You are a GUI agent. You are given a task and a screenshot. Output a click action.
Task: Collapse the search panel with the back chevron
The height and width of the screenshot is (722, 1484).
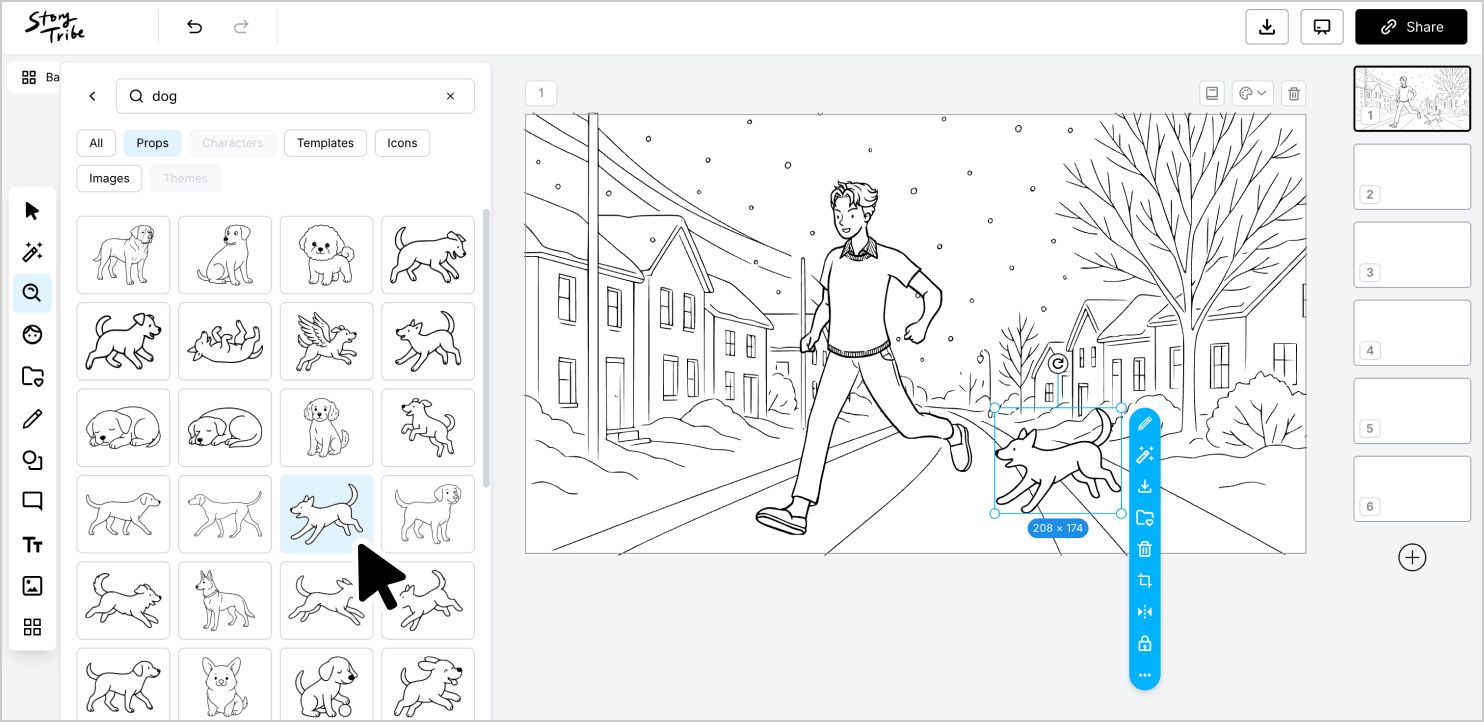(x=92, y=96)
